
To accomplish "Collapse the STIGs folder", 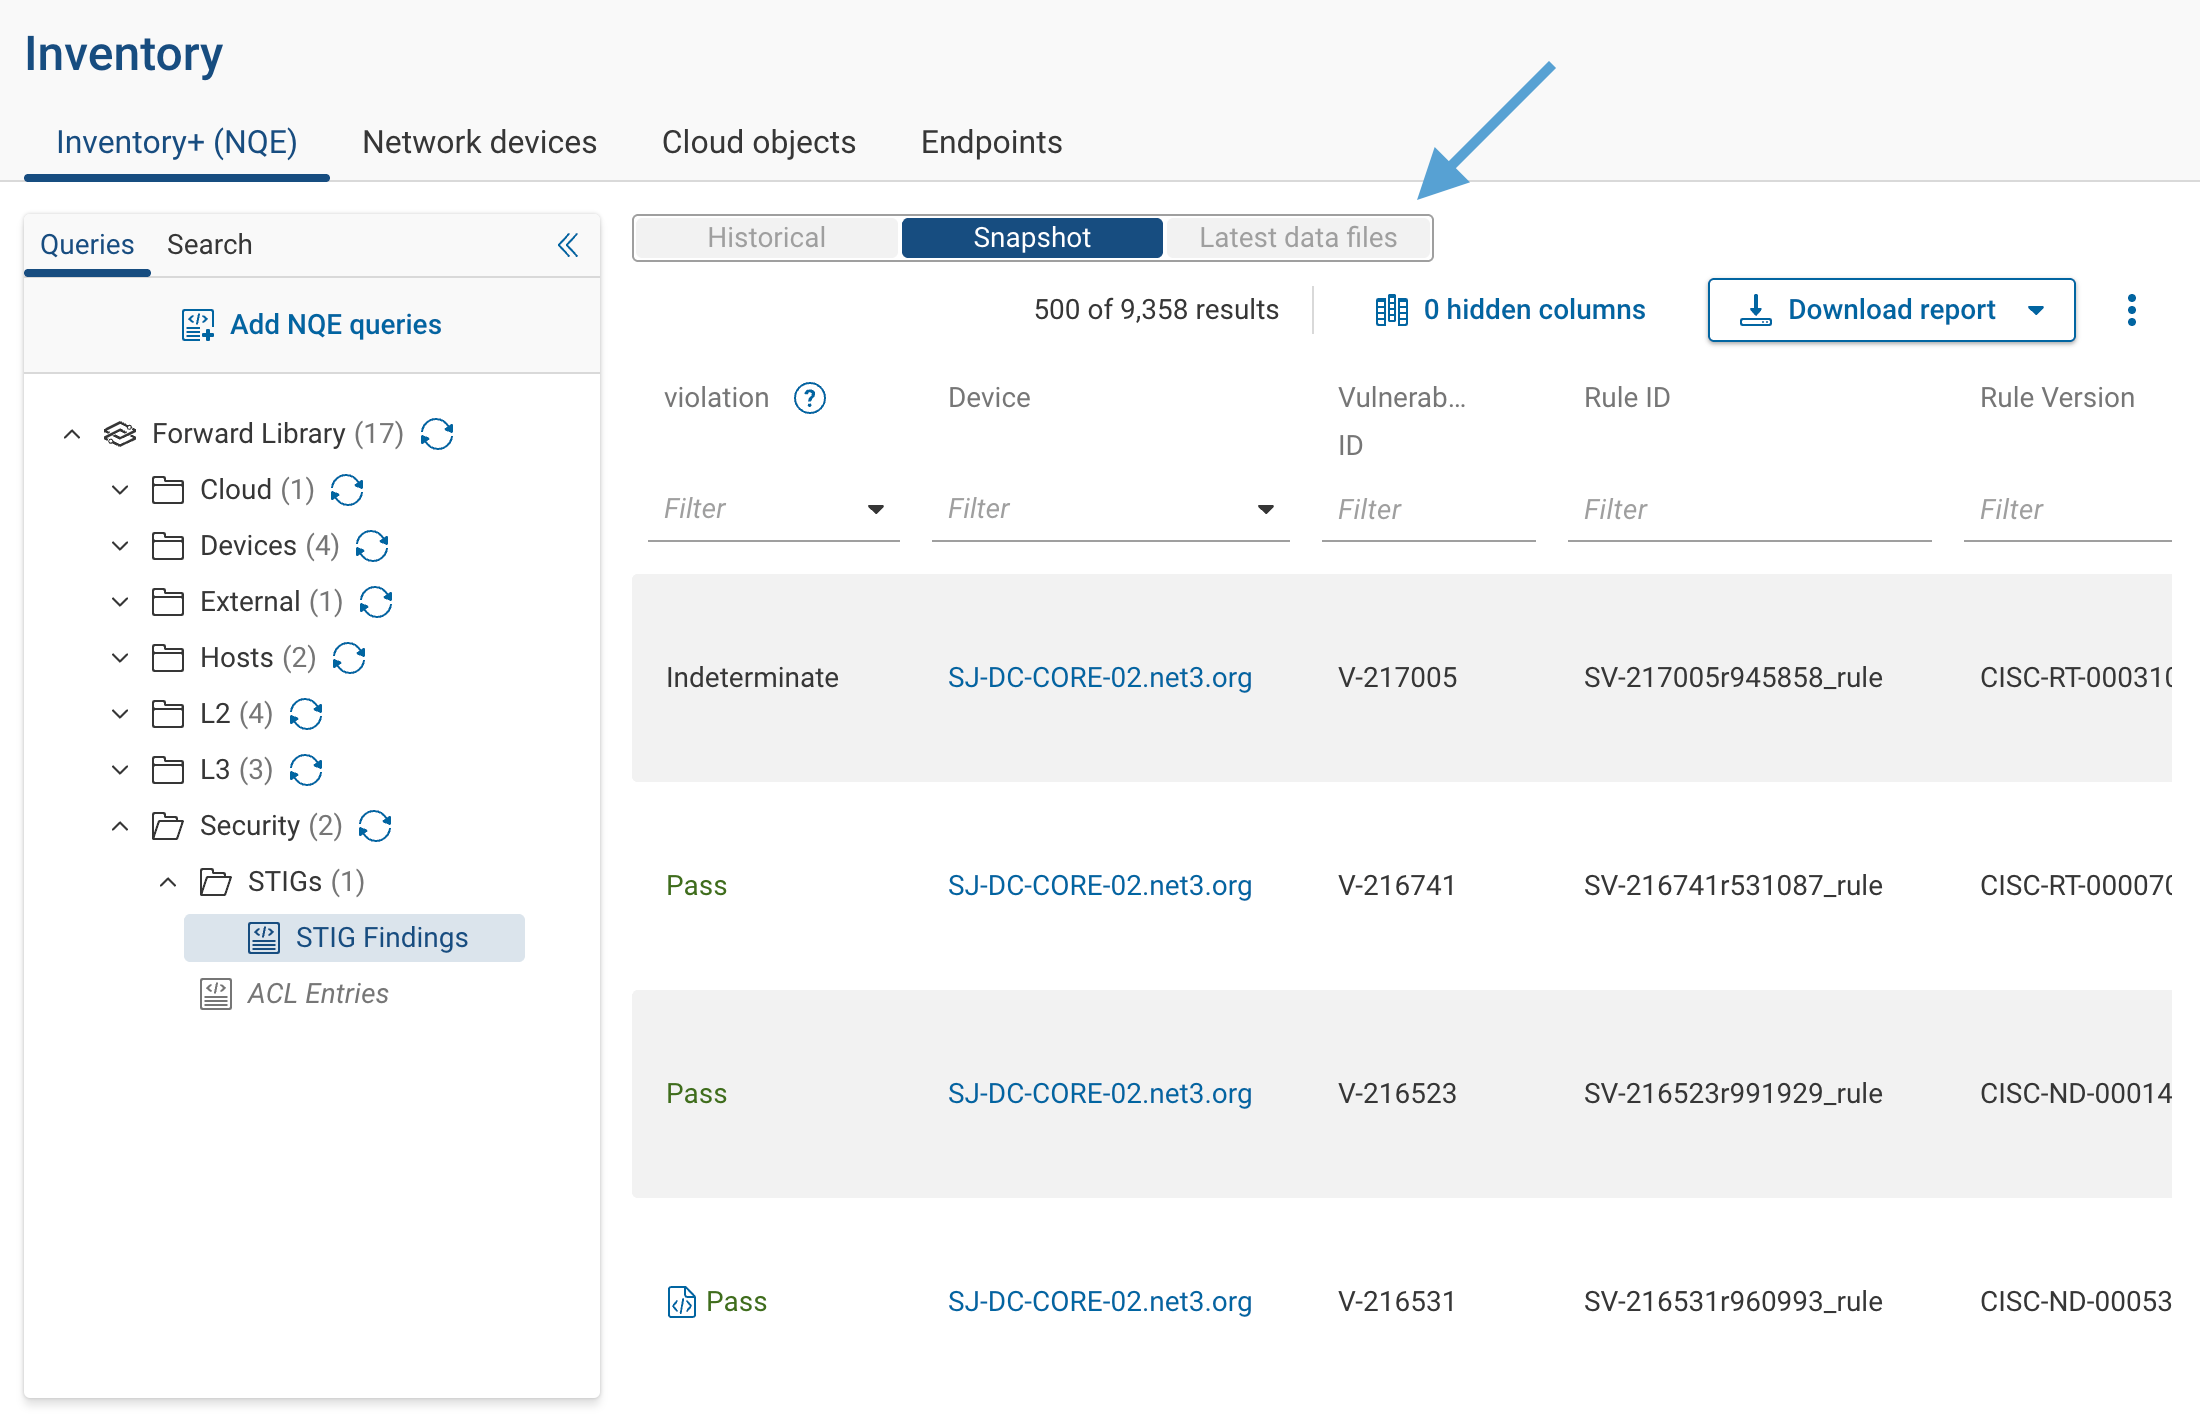I will tap(168, 881).
